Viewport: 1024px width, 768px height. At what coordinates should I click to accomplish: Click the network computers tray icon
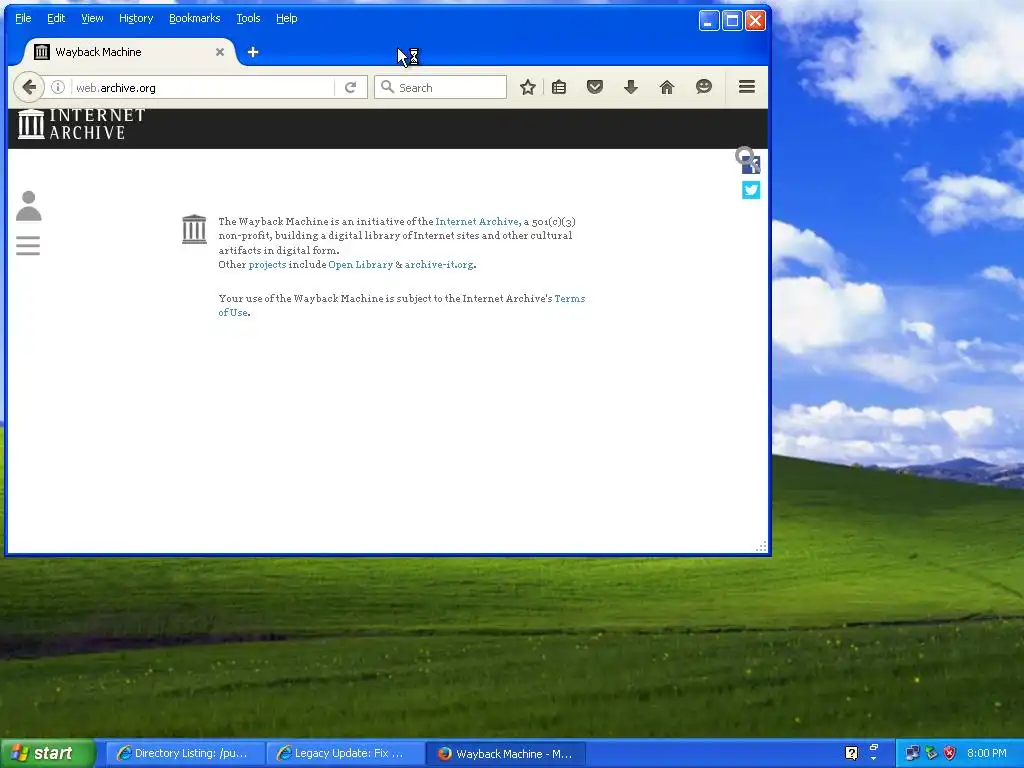point(912,753)
